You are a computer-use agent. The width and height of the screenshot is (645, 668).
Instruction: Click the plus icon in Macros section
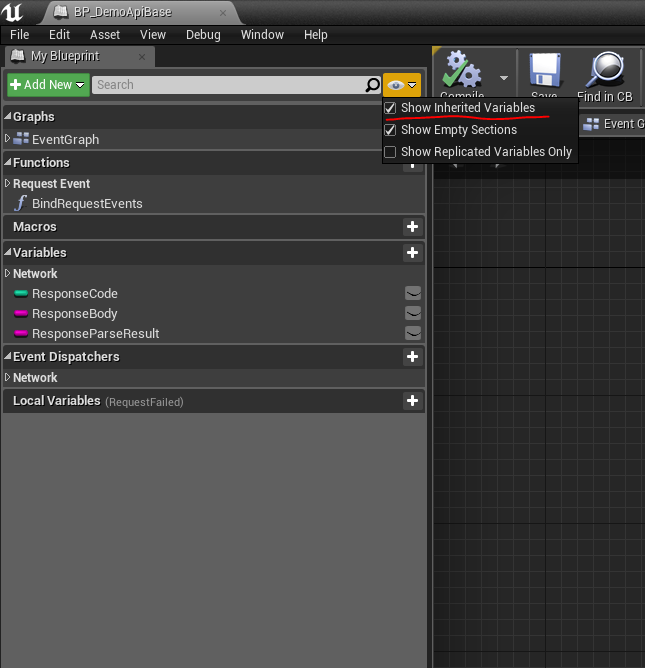tap(412, 227)
